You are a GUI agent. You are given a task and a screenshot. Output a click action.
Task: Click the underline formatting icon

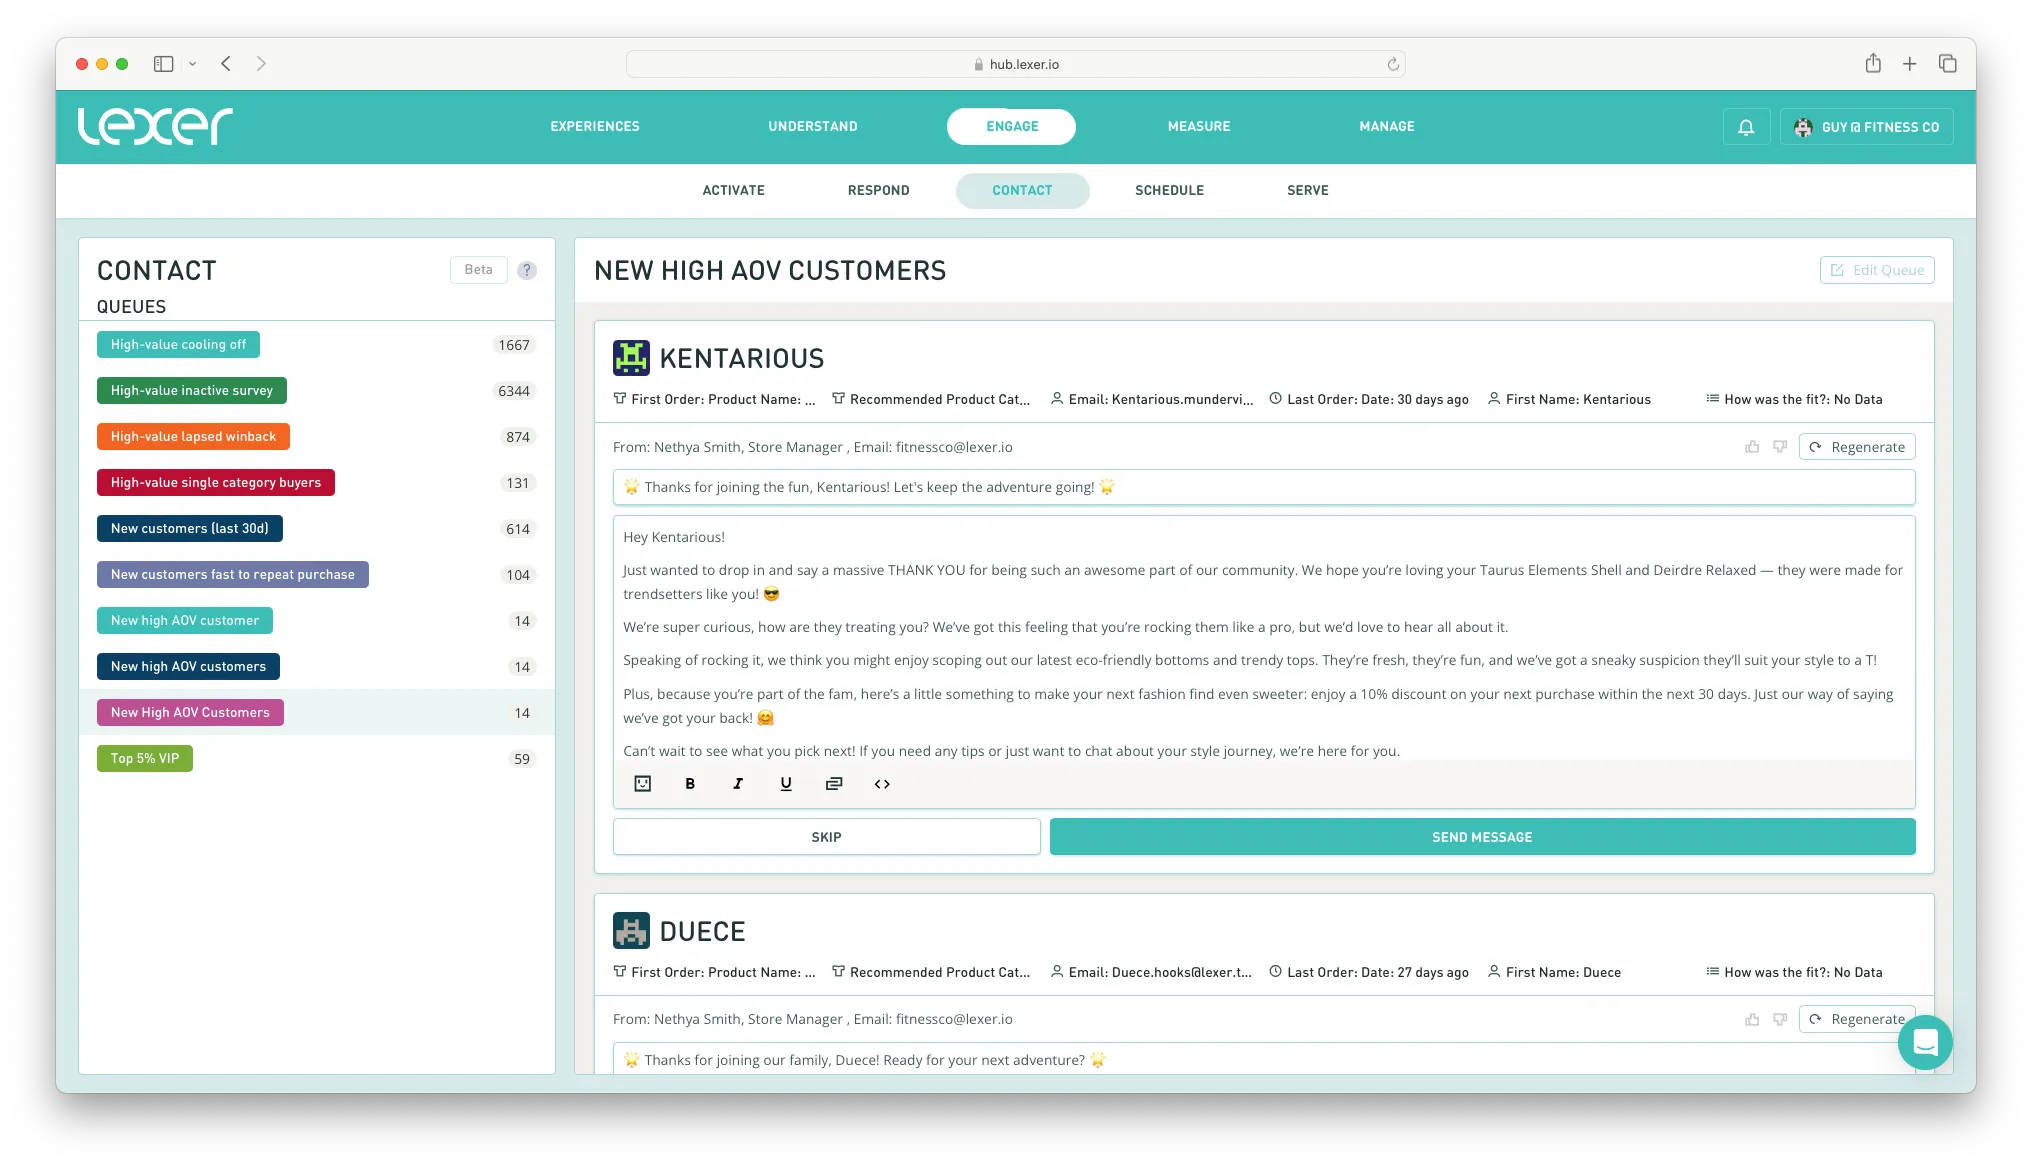[786, 784]
